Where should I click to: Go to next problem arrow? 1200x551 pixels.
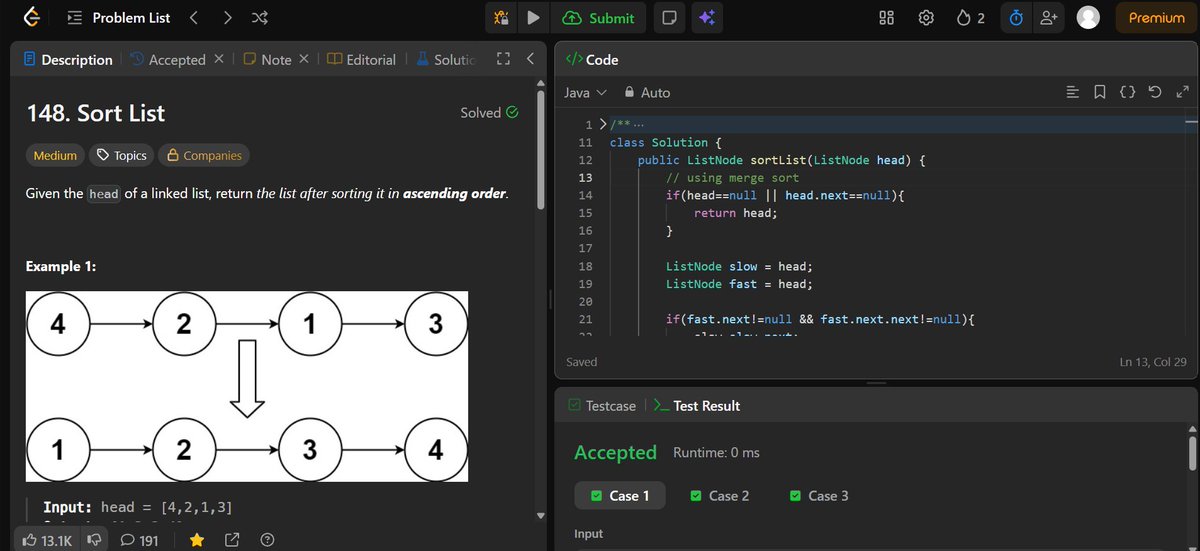227,18
